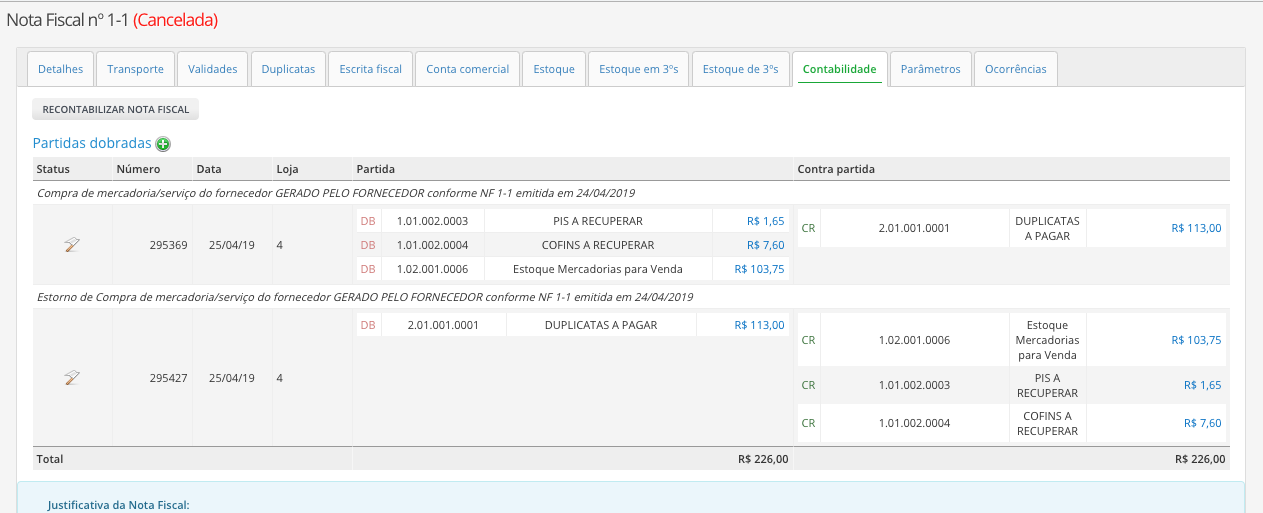Click the R$ 7,60 COFINS debit value in entry 295369
1263x513 pixels.
[x=766, y=245]
